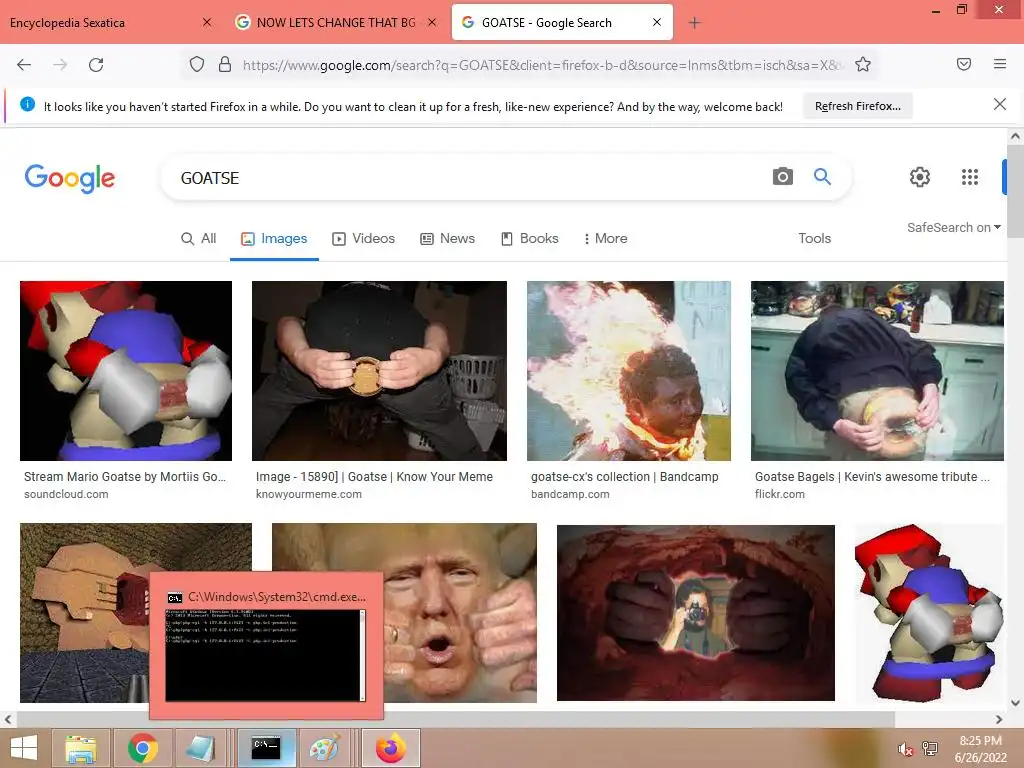The image size is (1024, 768).
Task: Open the Mario figure soundcloud thumbnail
Action: coord(126,371)
